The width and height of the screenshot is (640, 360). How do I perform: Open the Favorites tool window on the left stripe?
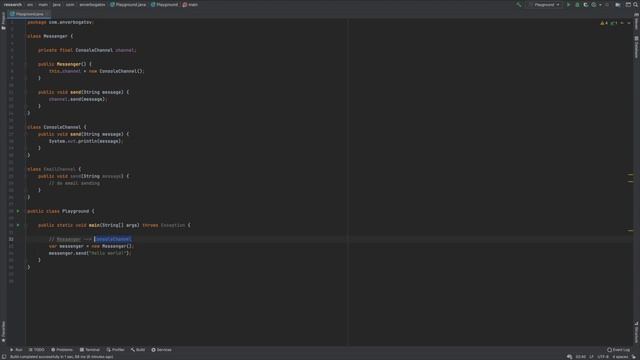tap(4, 331)
